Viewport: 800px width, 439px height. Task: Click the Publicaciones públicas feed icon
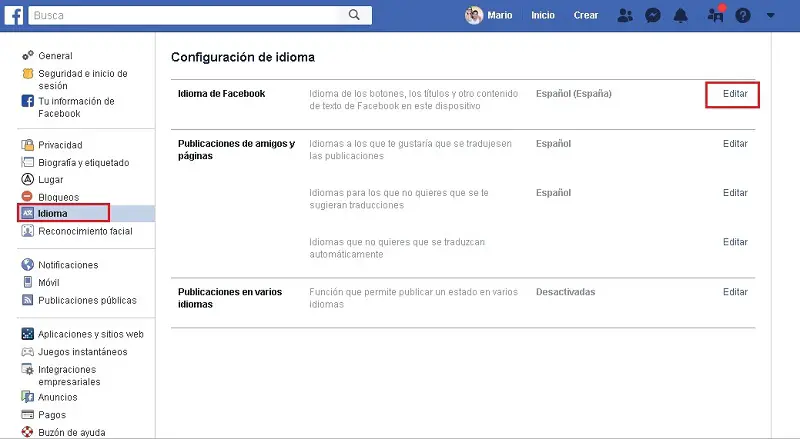(28, 300)
